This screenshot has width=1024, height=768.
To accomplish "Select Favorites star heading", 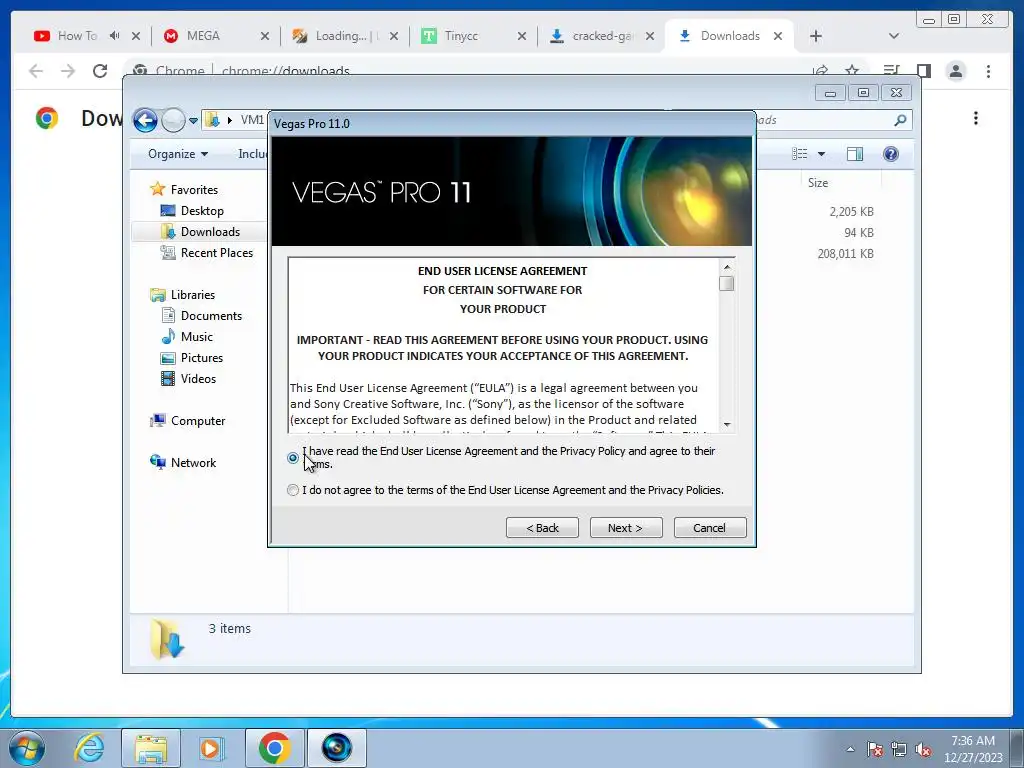I will pos(184,189).
